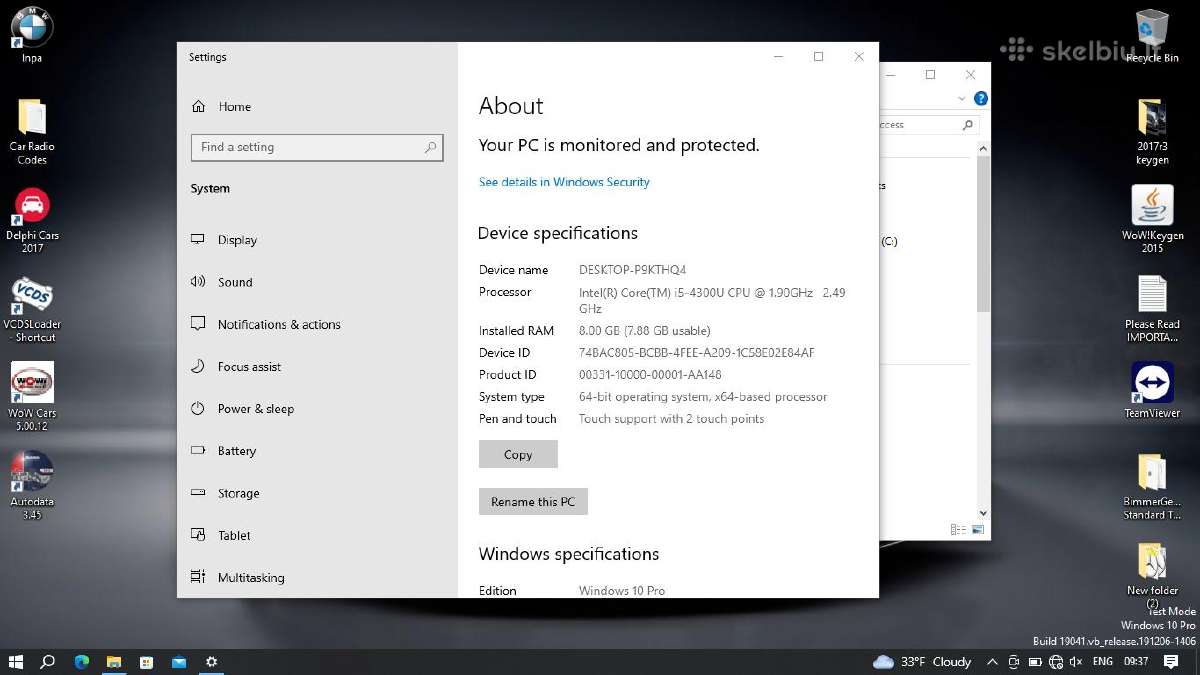Click the scroll up arrow in File Explorer
The width and height of the screenshot is (1200, 675).
pyautogui.click(x=983, y=148)
